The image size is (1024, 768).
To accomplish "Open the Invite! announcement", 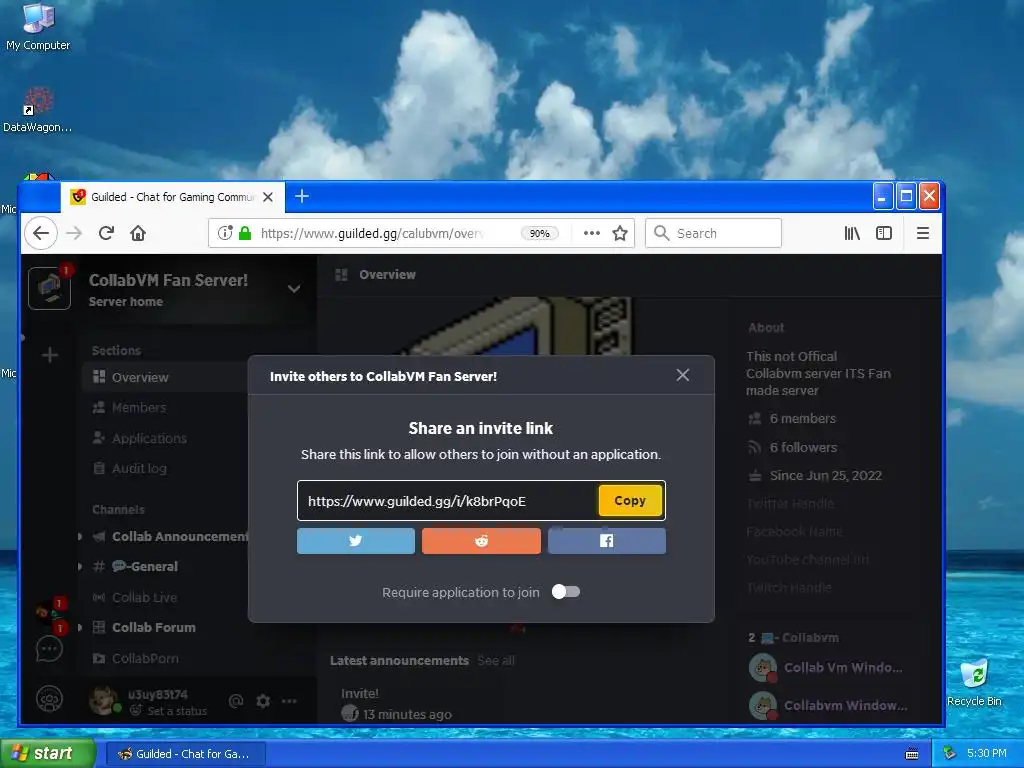I will coord(360,694).
